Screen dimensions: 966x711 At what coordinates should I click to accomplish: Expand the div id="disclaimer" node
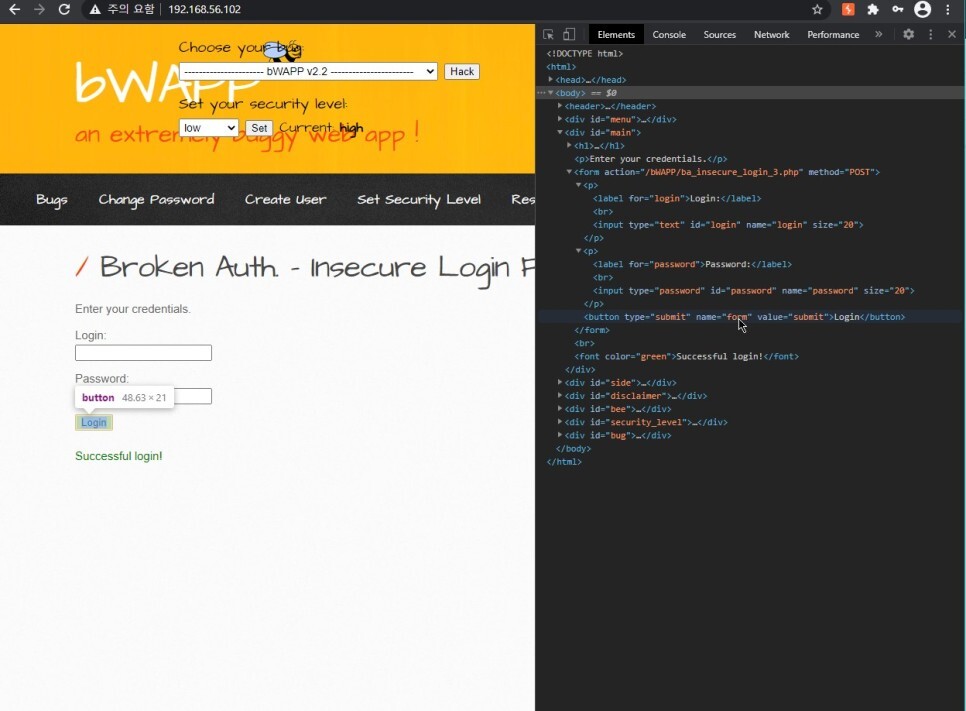click(x=560, y=396)
